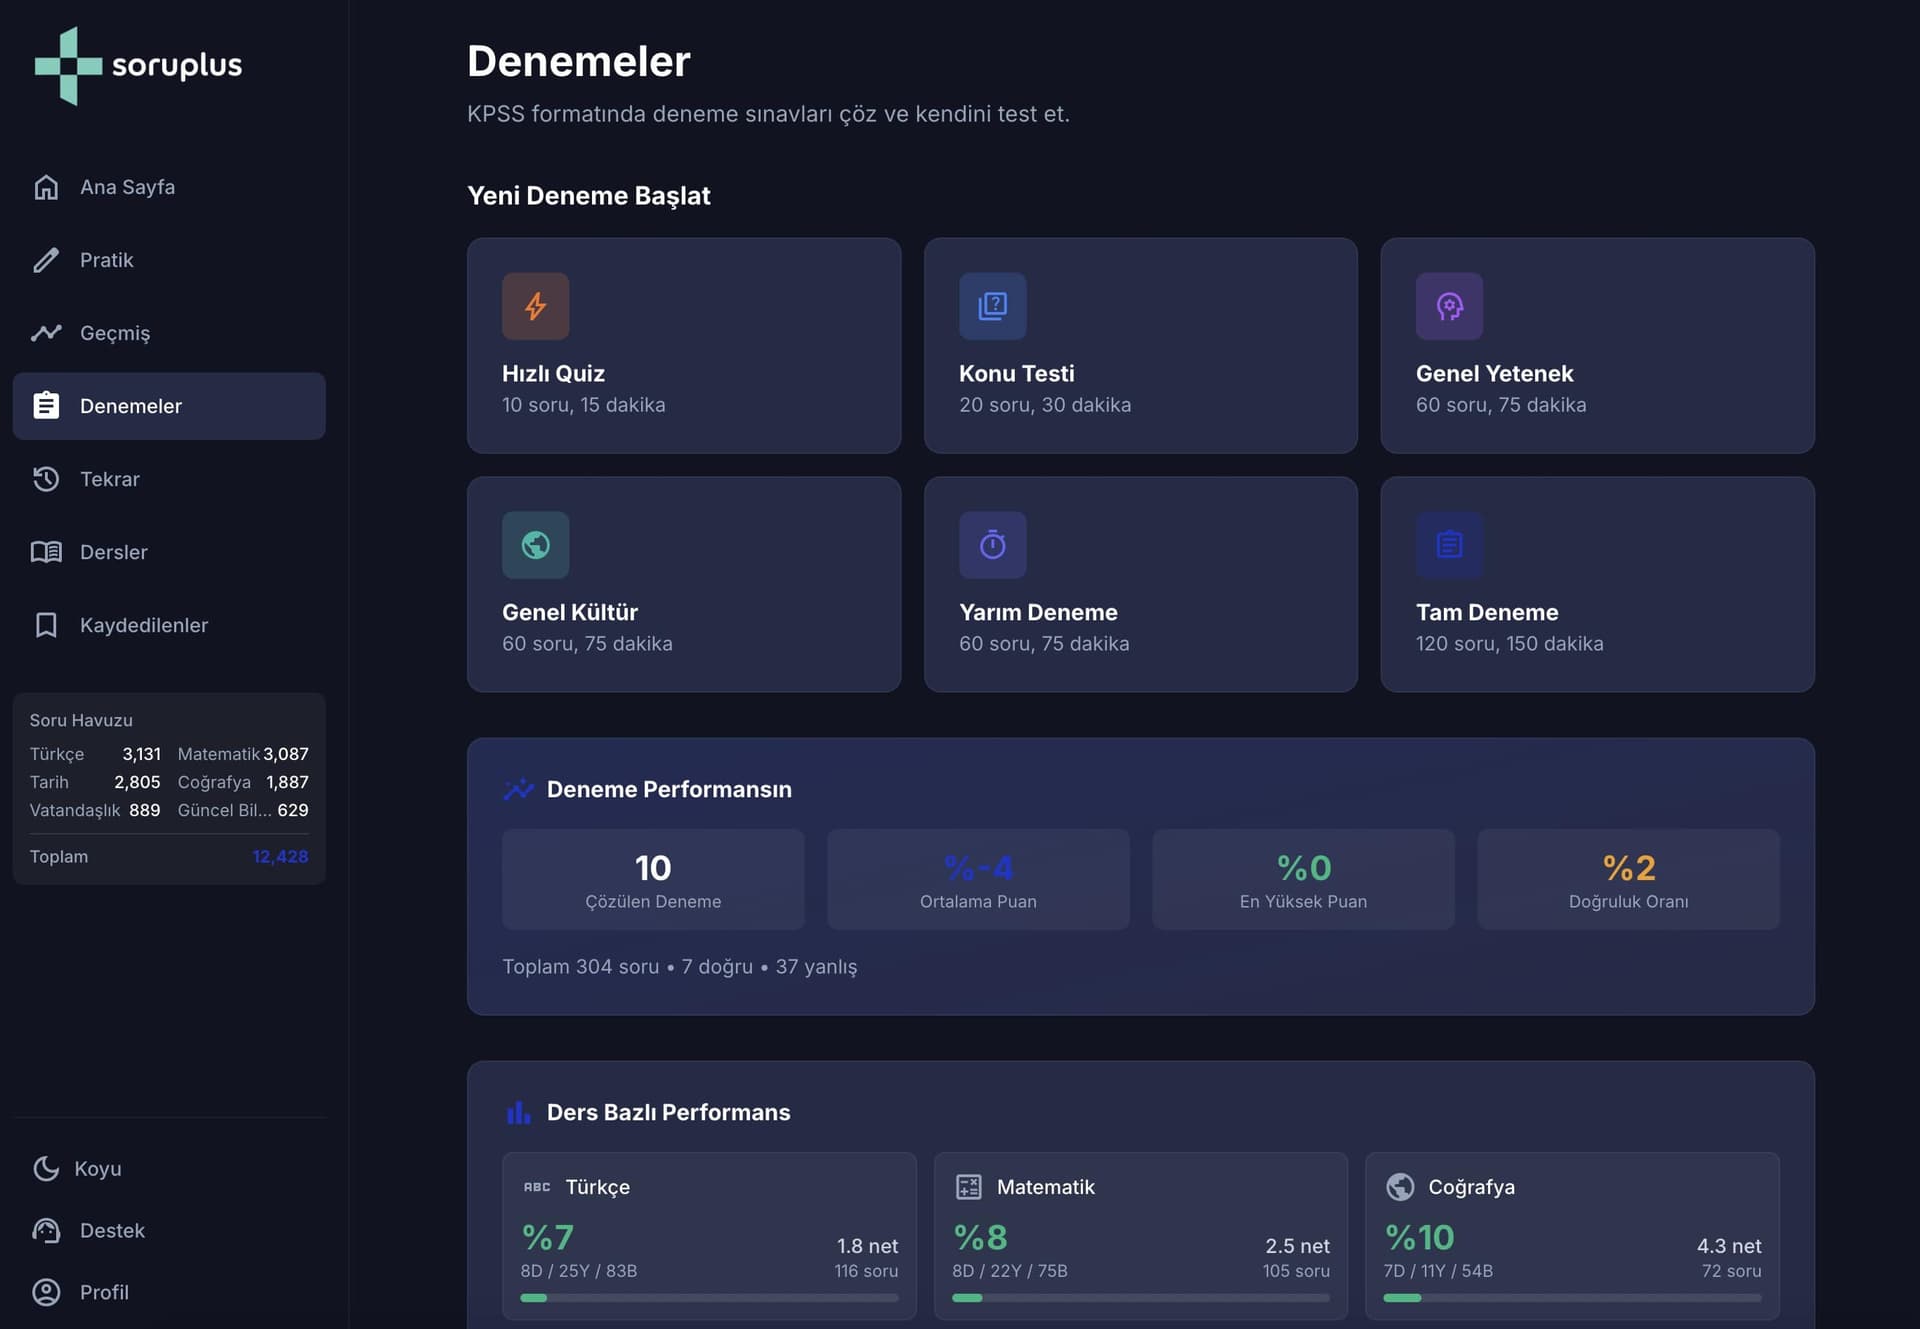Click the Konu Testi question card icon
This screenshot has width=1920, height=1329.
[x=992, y=306]
